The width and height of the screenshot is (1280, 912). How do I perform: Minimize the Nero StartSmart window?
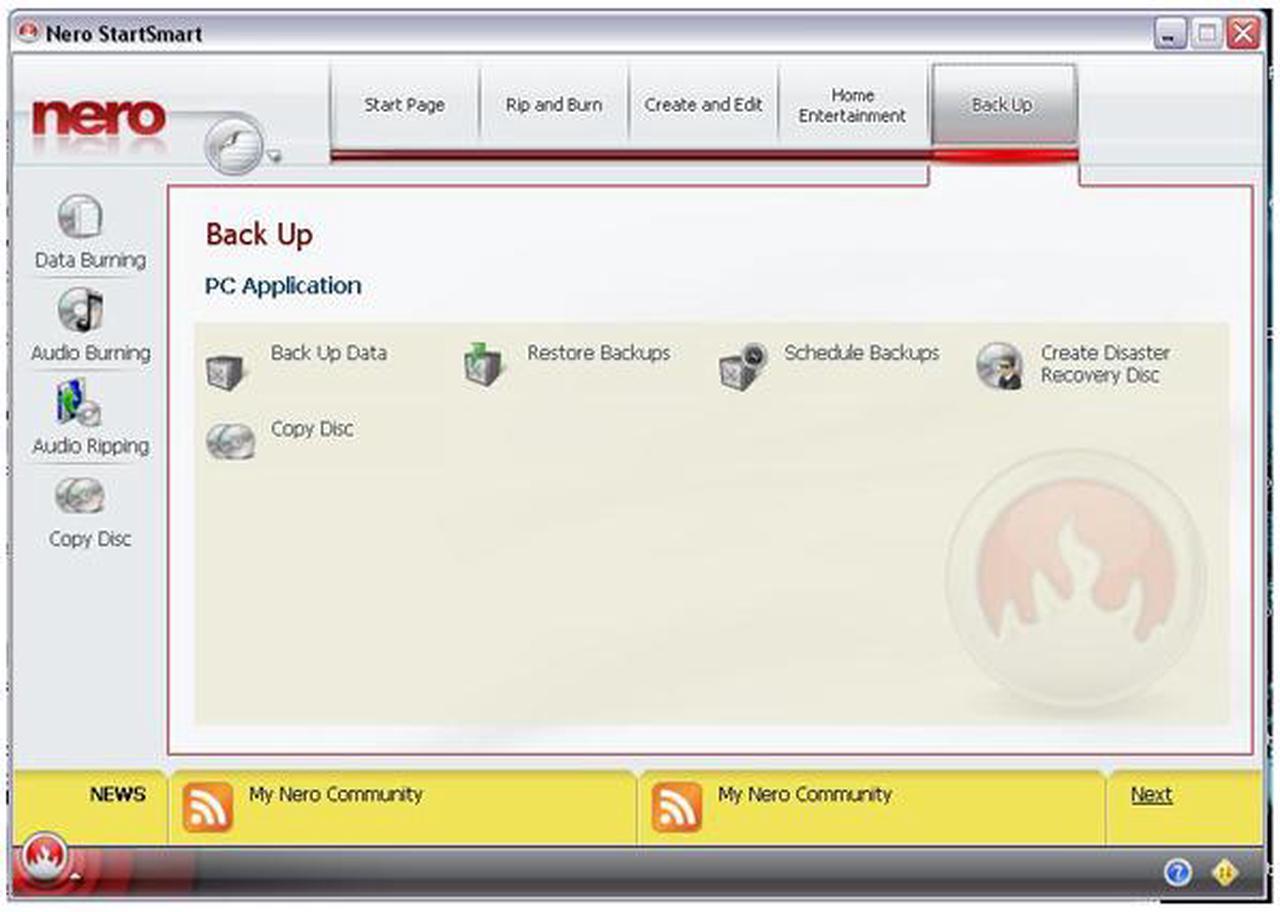tap(1171, 35)
